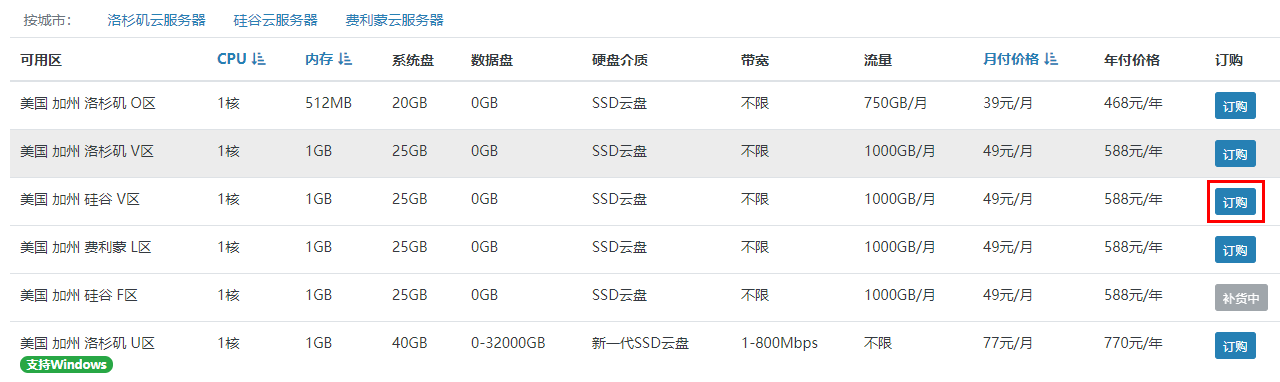
Task: Sort table by the CPU sort icon
Action: 259,60
